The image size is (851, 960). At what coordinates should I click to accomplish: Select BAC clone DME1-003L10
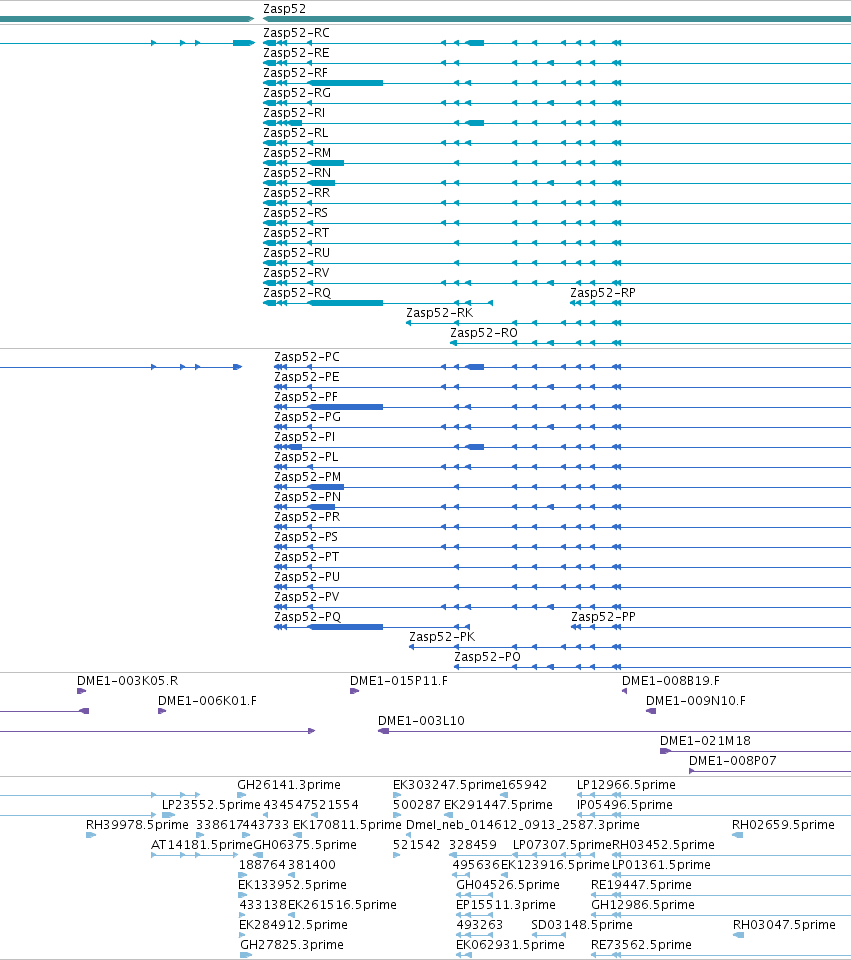pyautogui.click(x=421, y=721)
